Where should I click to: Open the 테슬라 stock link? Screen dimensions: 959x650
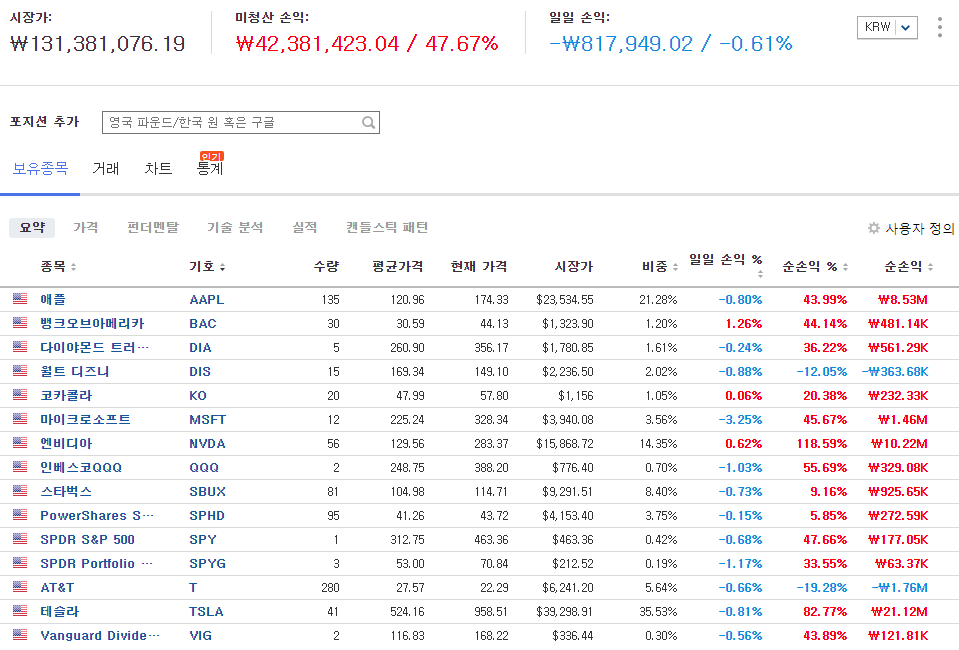coord(59,611)
